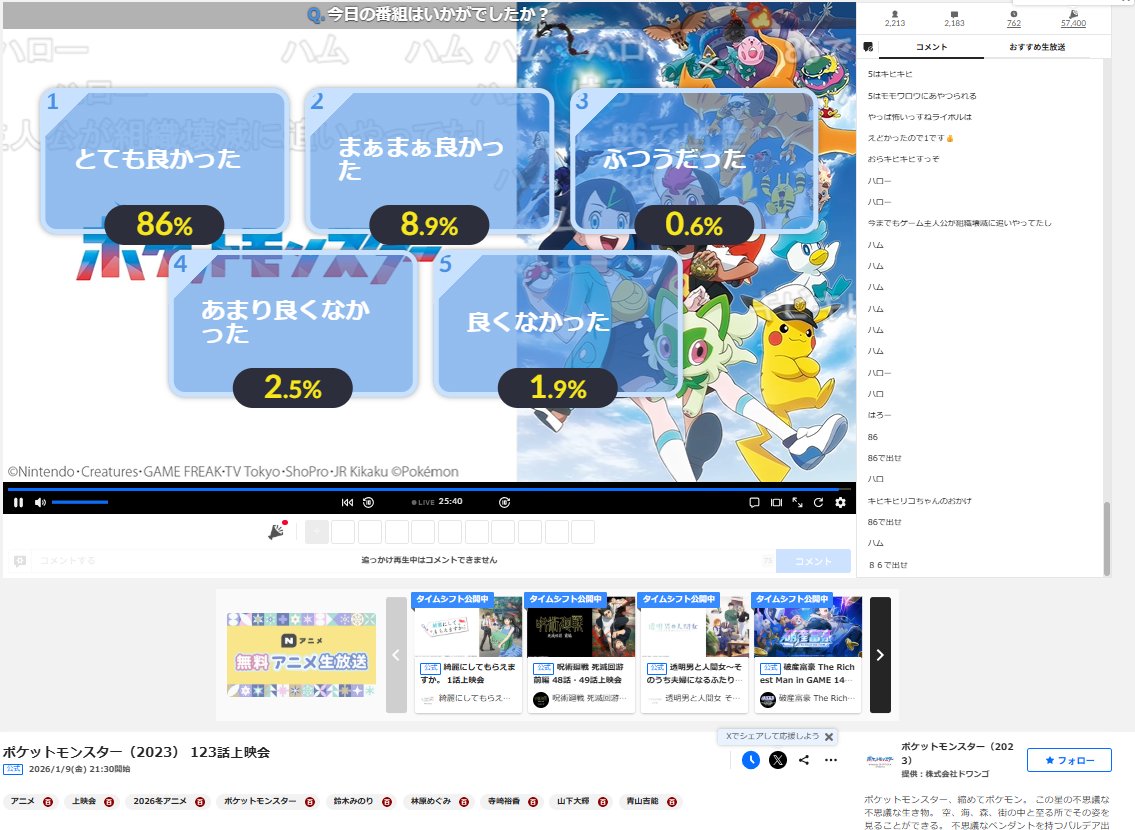Jump to the beginning of the broadcast
Image resolution: width=1135 pixels, height=830 pixels.
click(347, 502)
